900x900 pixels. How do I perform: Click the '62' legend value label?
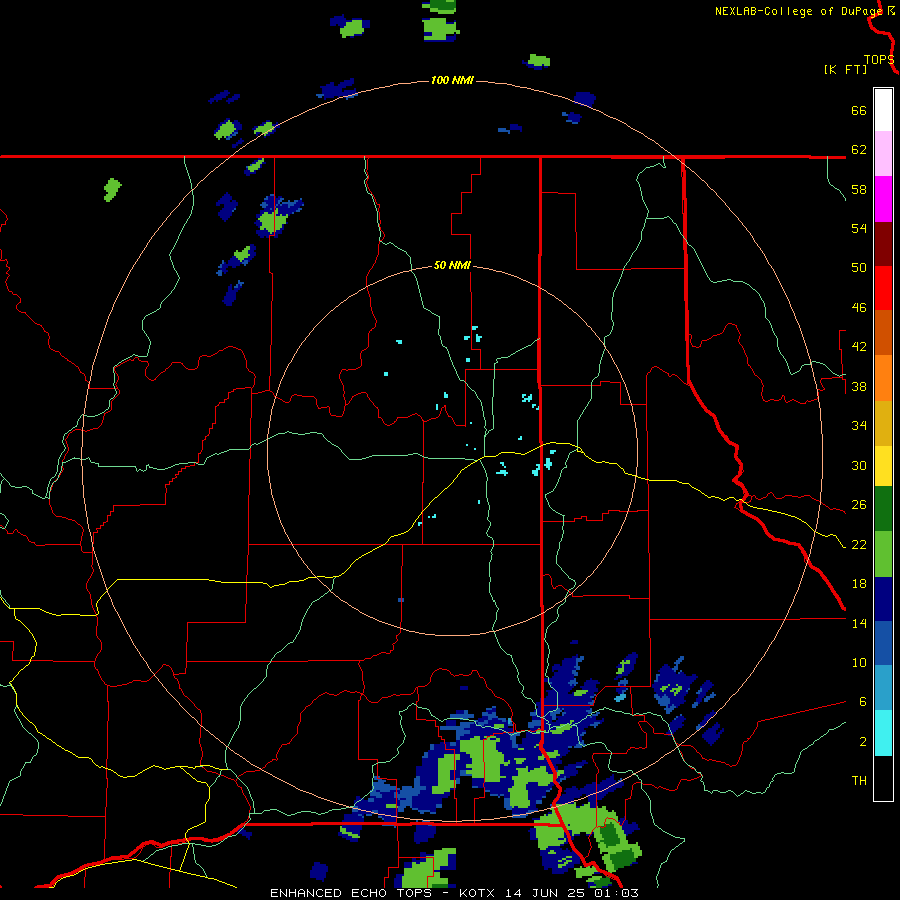tap(859, 149)
